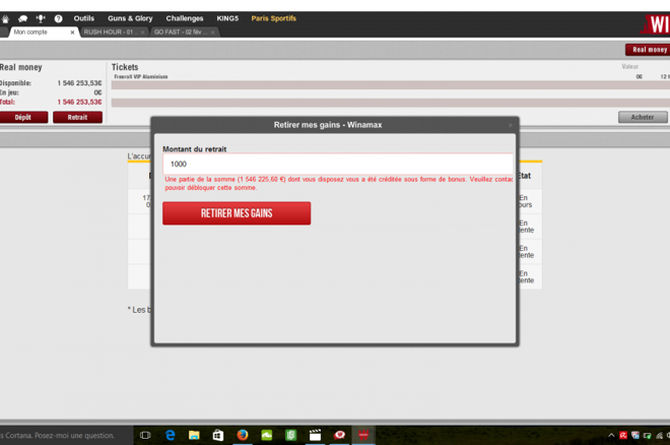Screen dimensions: 670x445
Task: Open the chat bubbles icon
Action: (x=23, y=19)
